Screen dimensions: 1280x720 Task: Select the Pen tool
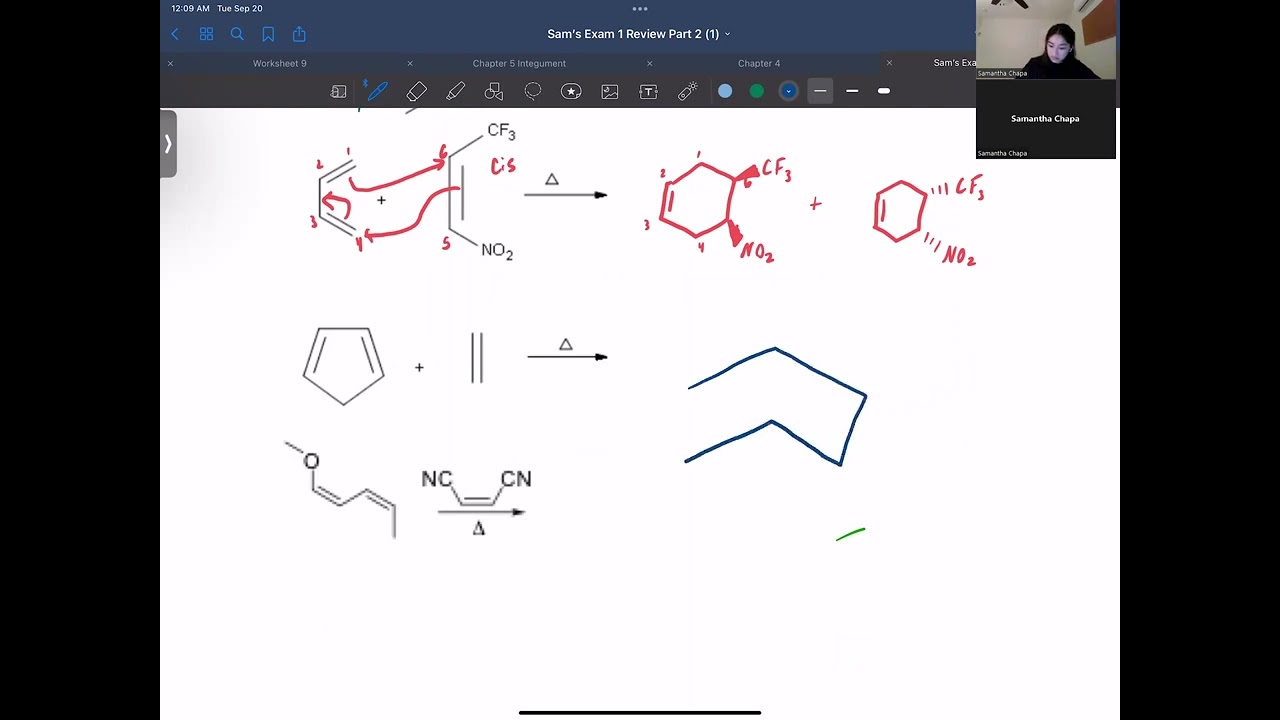377,91
